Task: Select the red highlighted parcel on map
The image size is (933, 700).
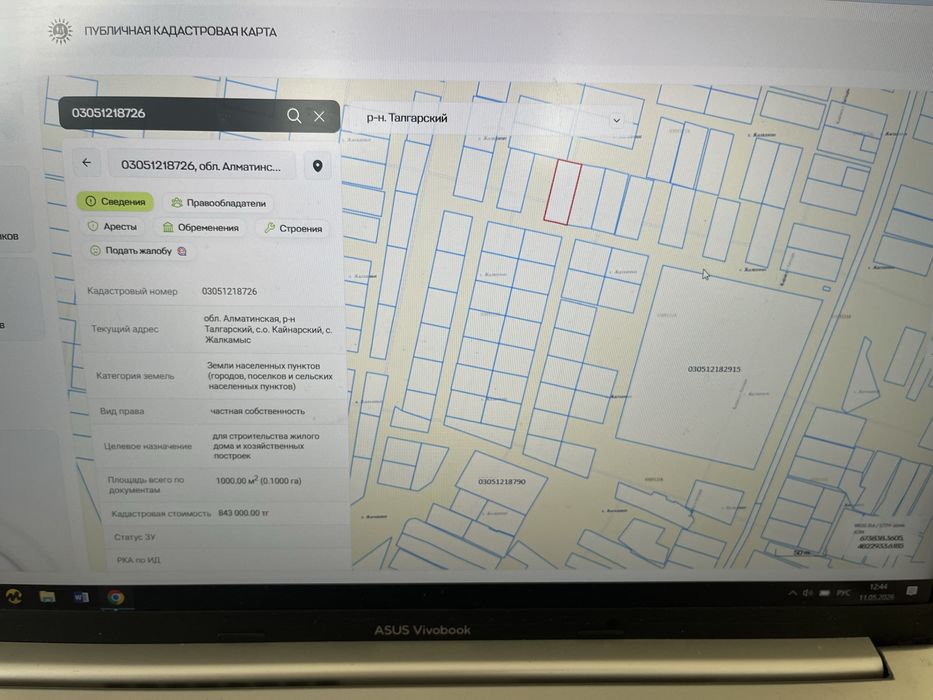Action: pyautogui.click(x=562, y=192)
